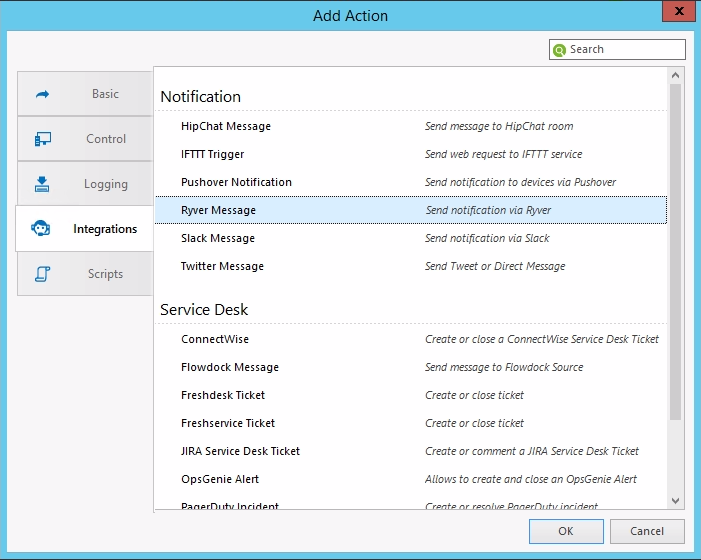The image size is (701, 560).
Task: Click 'Create or close a ConnectWise Service Desk Ticket'
Action: [x=542, y=339]
